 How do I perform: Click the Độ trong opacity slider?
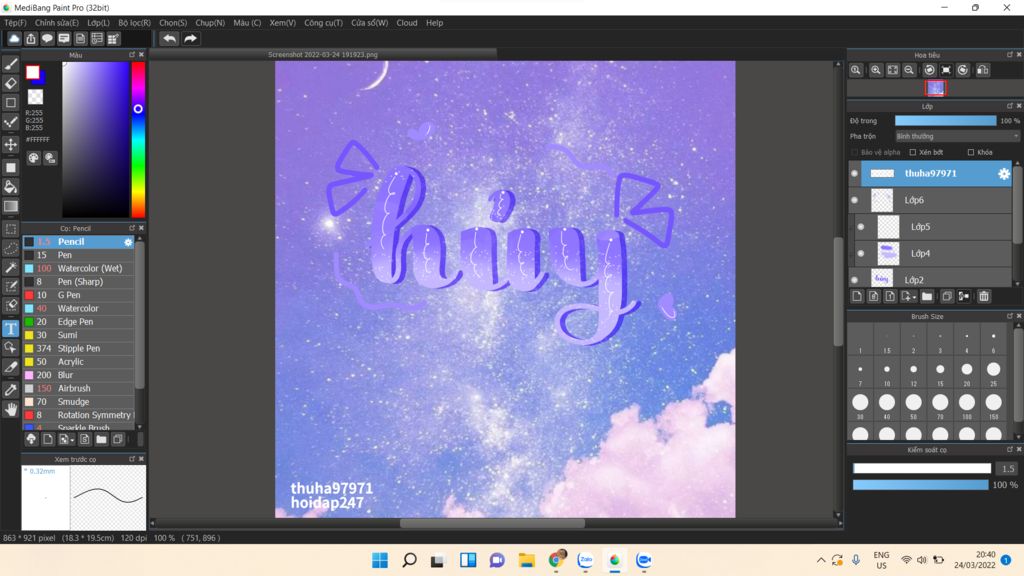coord(945,121)
